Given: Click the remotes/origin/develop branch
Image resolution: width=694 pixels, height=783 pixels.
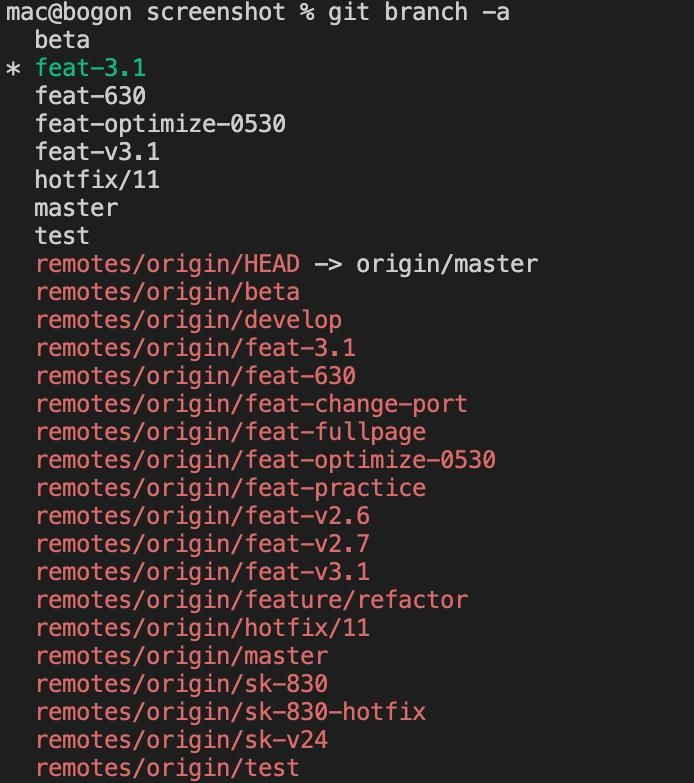Looking at the screenshot, I should [x=188, y=320].
